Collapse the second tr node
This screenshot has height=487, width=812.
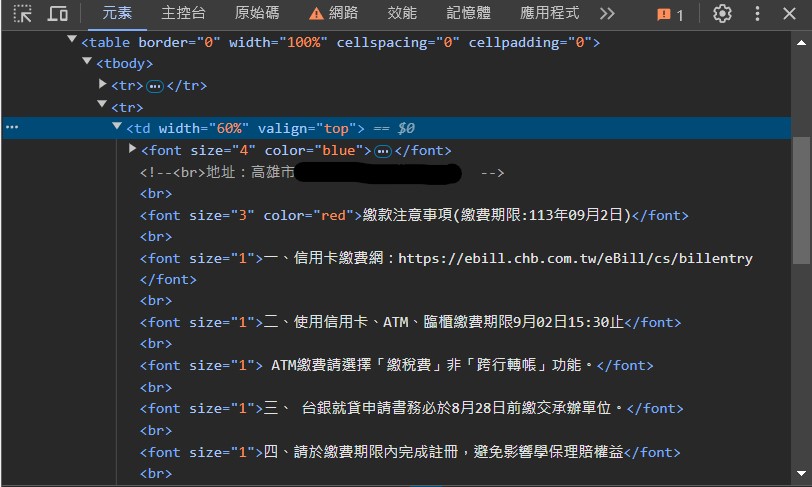[102, 104]
